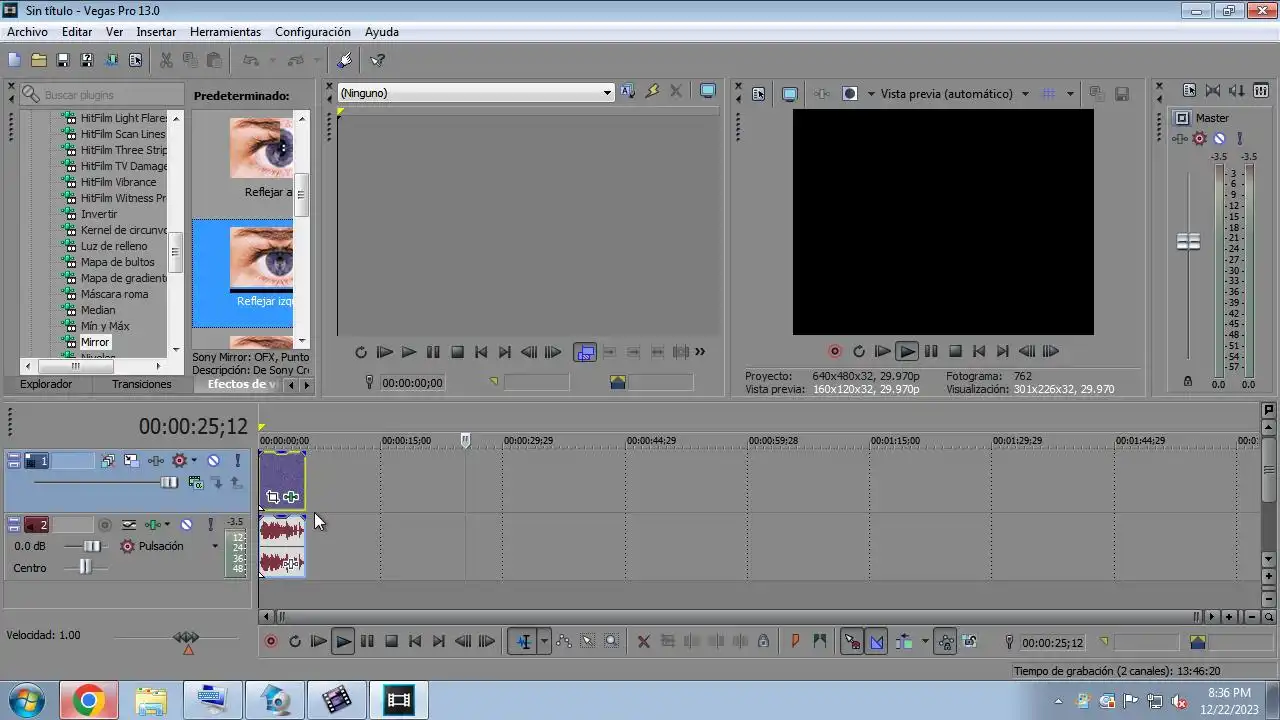Select the Invertir plugin in the list
This screenshot has width=1280, height=720.
(99, 214)
